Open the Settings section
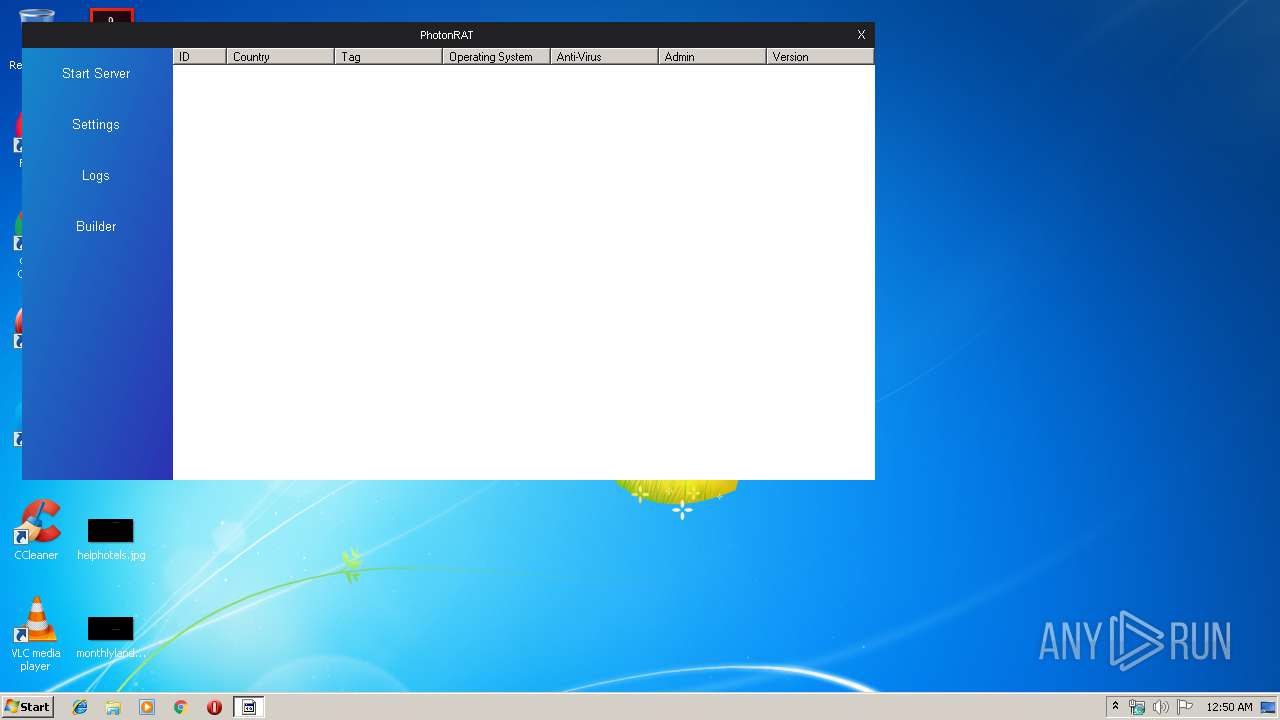This screenshot has width=1280, height=720. (96, 125)
